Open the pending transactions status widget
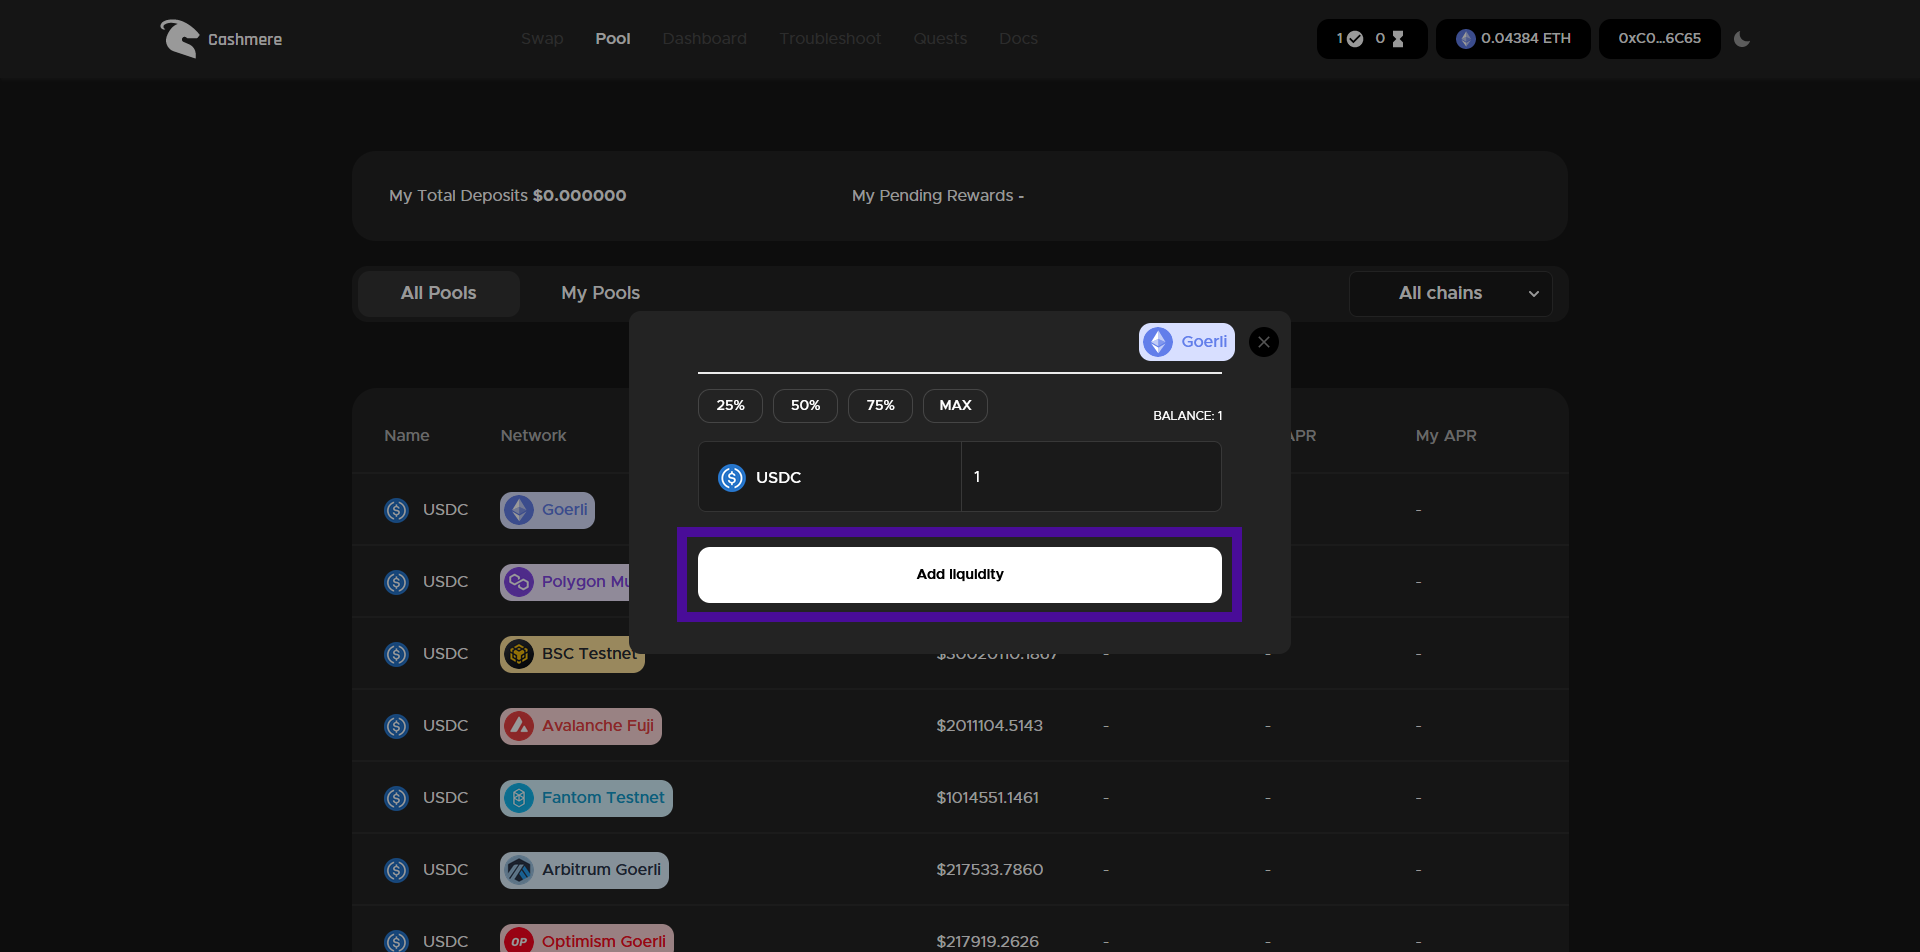Viewport: 1920px width, 952px height. click(1371, 39)
